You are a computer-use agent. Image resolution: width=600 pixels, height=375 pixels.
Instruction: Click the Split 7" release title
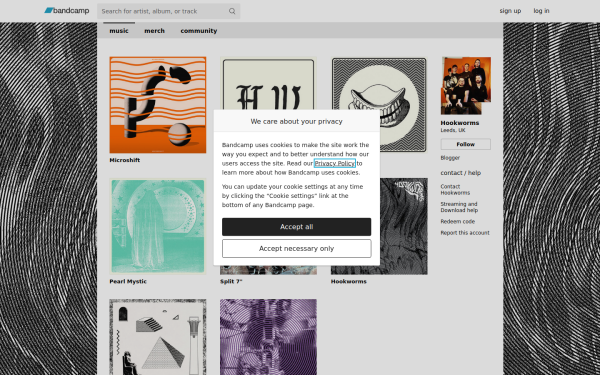tap(231, 281)
